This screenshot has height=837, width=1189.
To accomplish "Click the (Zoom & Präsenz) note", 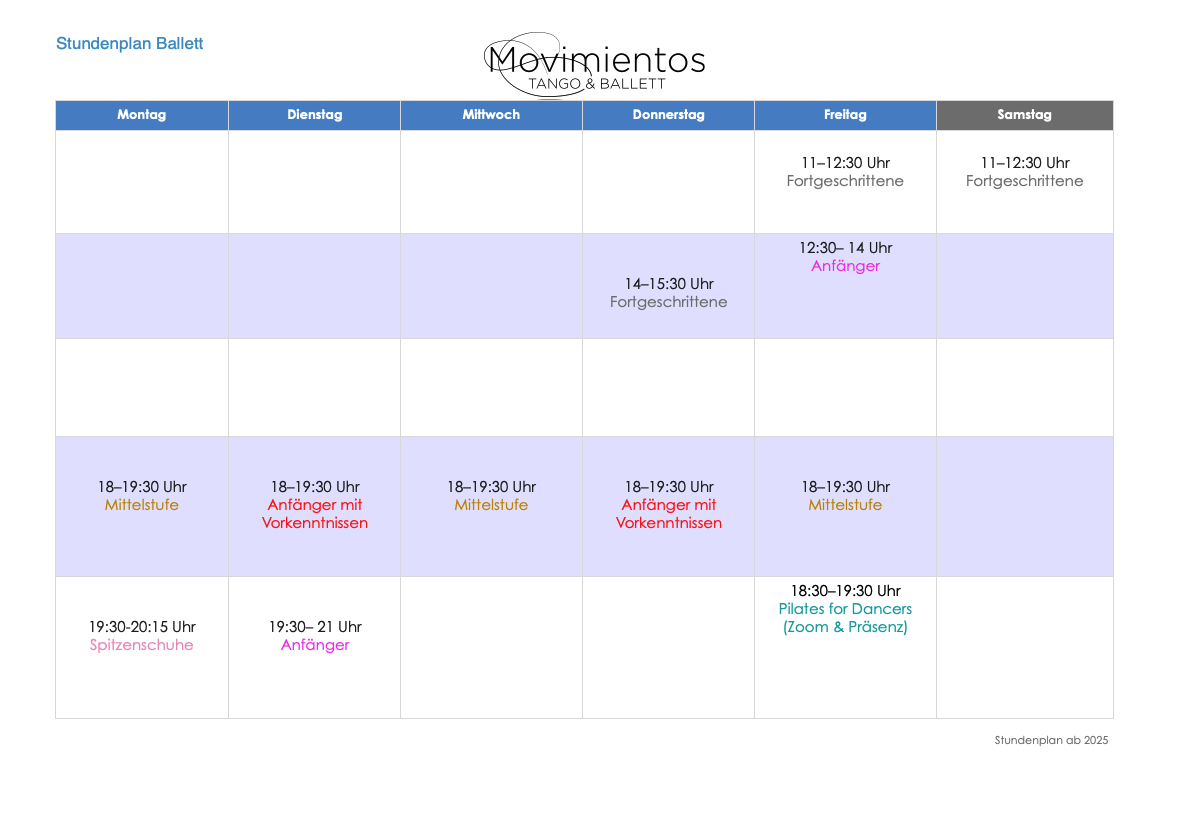I will (x=845, y=628).
